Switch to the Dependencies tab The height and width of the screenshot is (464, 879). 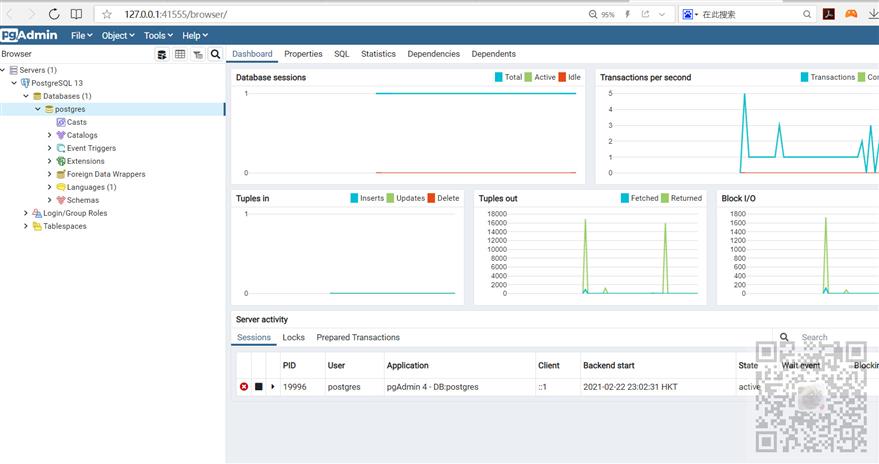pyautogui.click(x=433, y=54)
